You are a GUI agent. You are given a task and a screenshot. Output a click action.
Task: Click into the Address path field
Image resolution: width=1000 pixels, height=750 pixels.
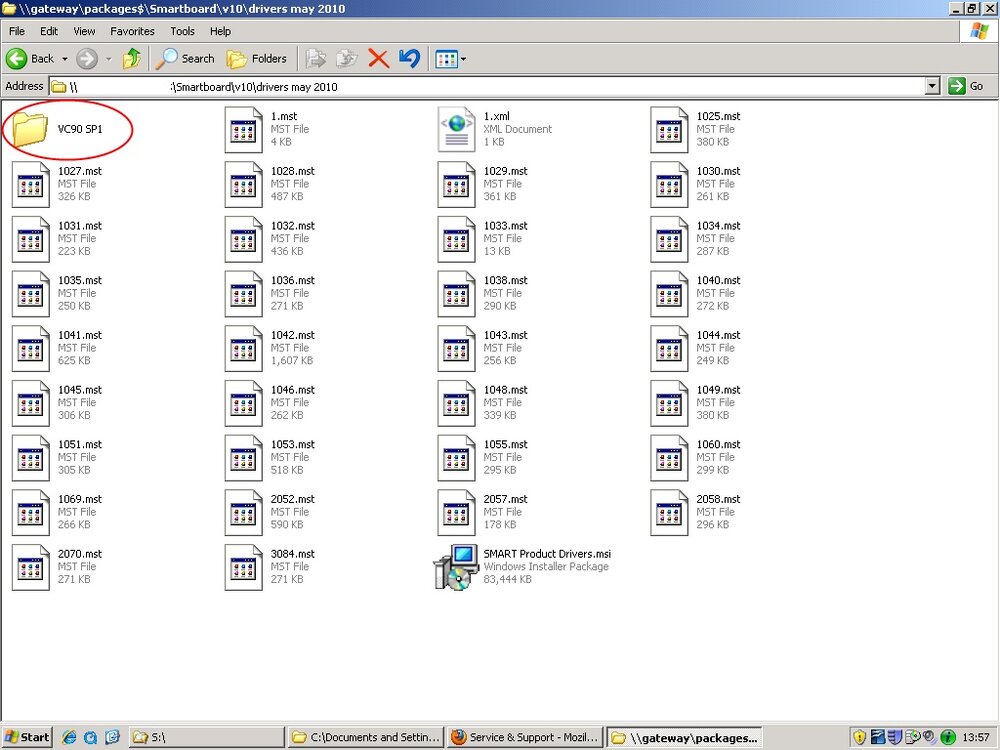click(487, 86)
